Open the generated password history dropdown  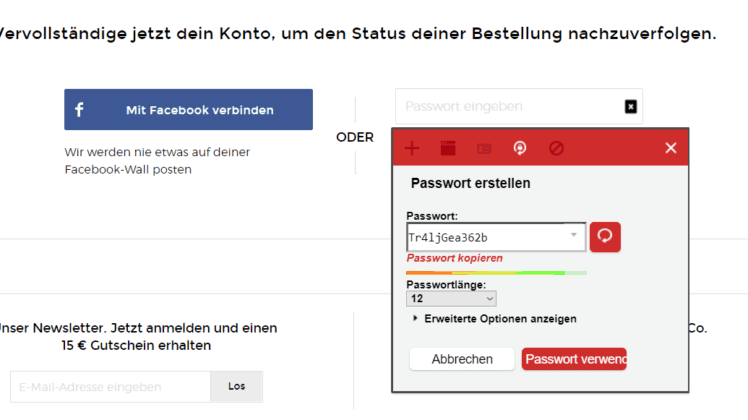tap(574, 234)
